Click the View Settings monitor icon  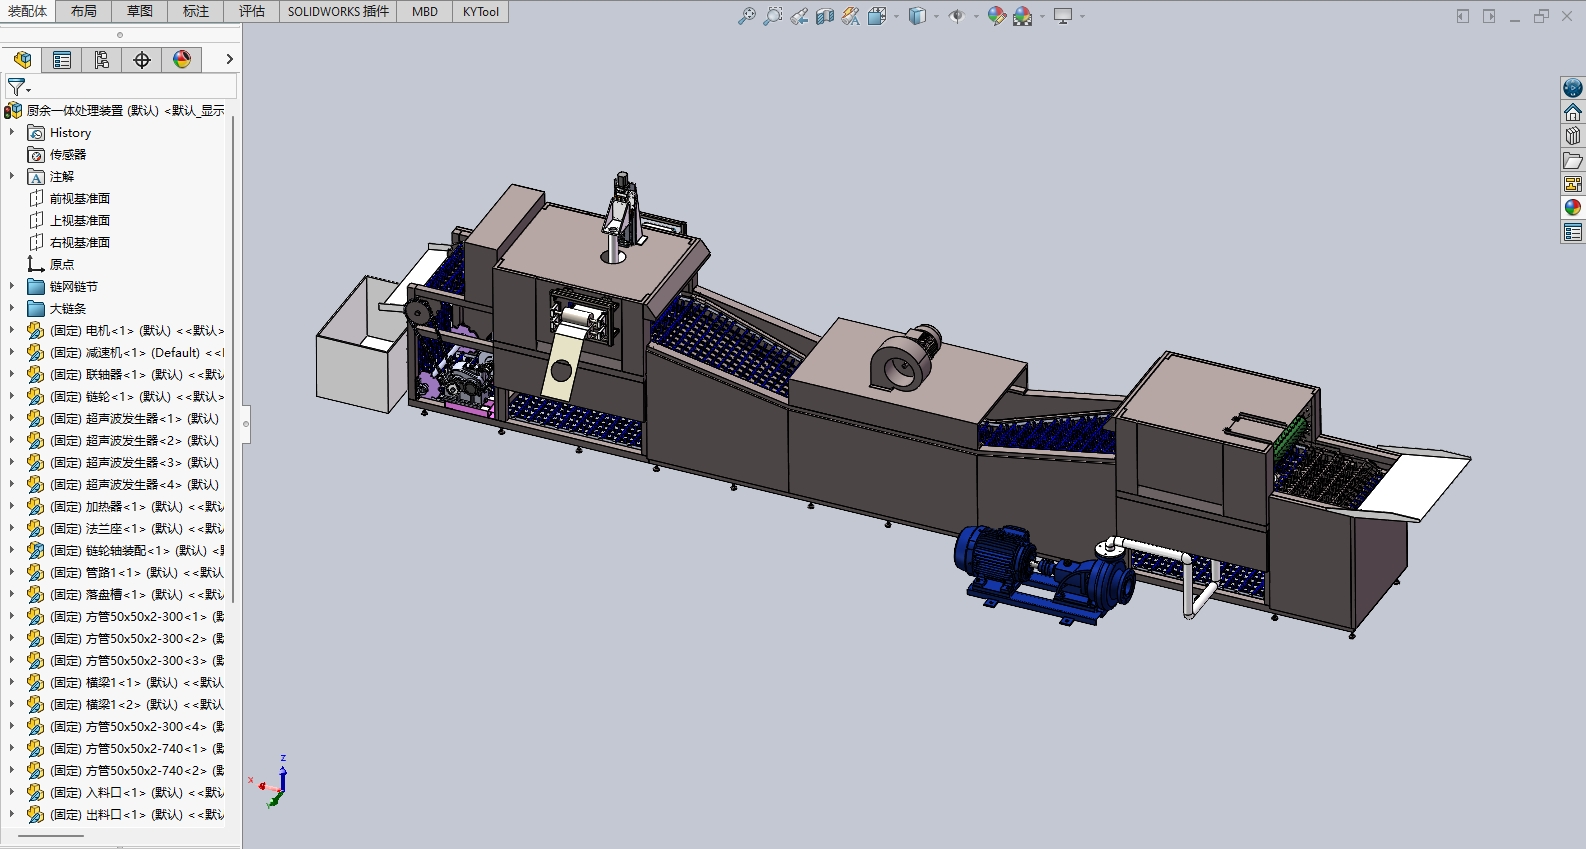point(1063,16)
